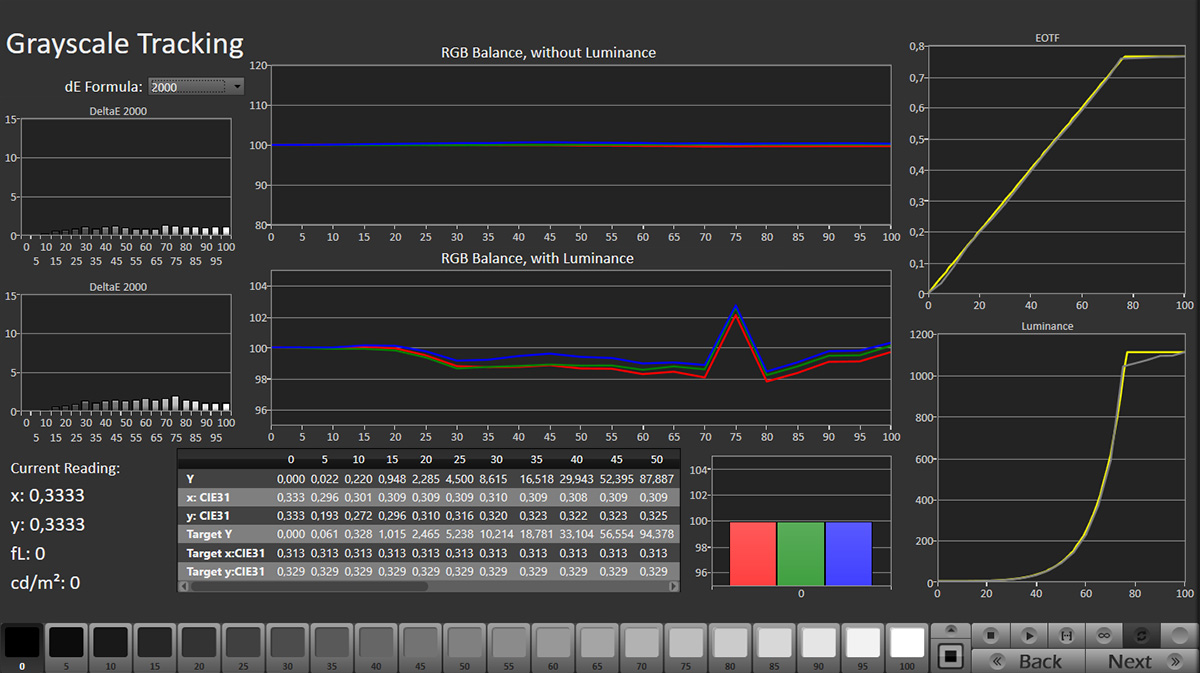Click the small up-arrow above pattern icon

point(950,630)
